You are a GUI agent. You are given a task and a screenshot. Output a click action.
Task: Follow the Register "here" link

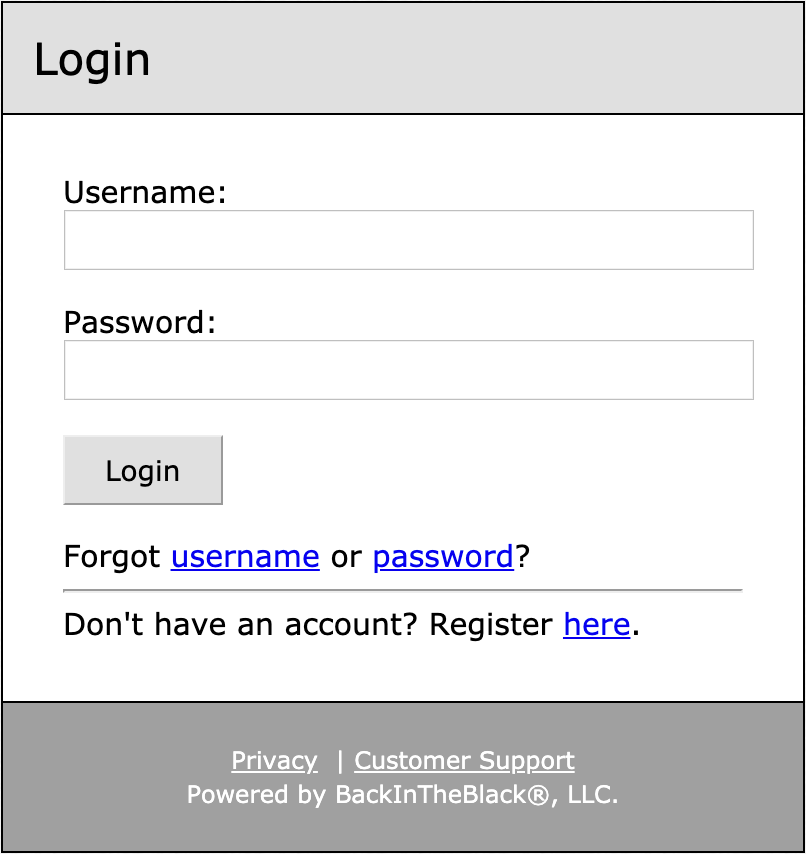coord(596,625)
